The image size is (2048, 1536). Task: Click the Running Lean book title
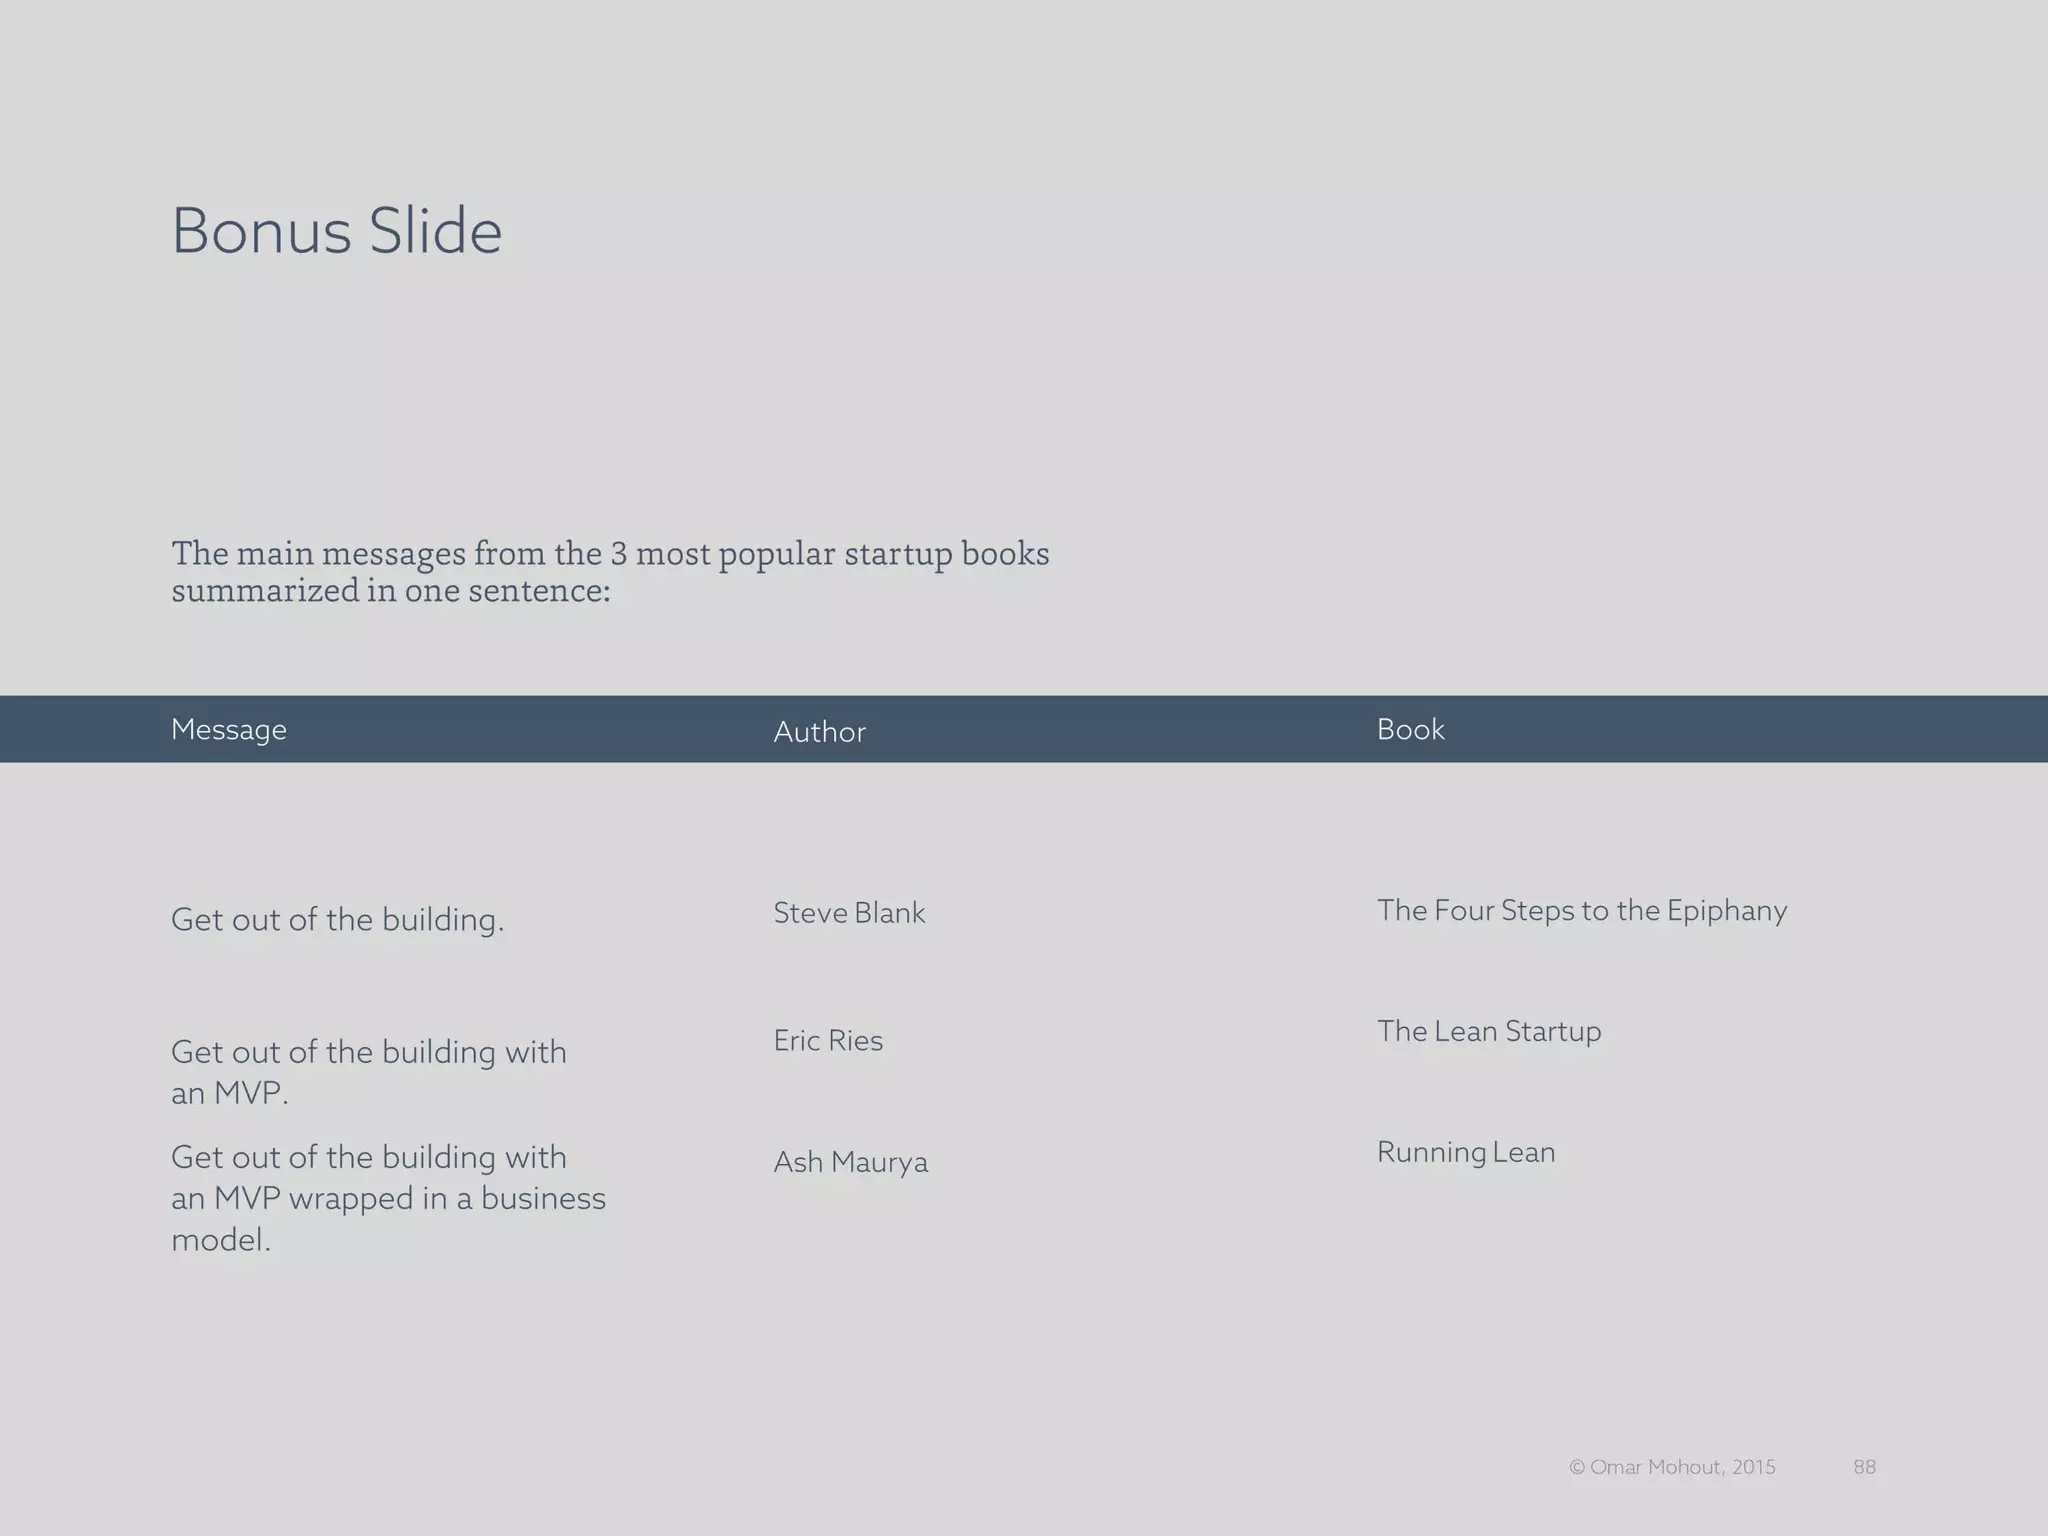point(1466,1152)
